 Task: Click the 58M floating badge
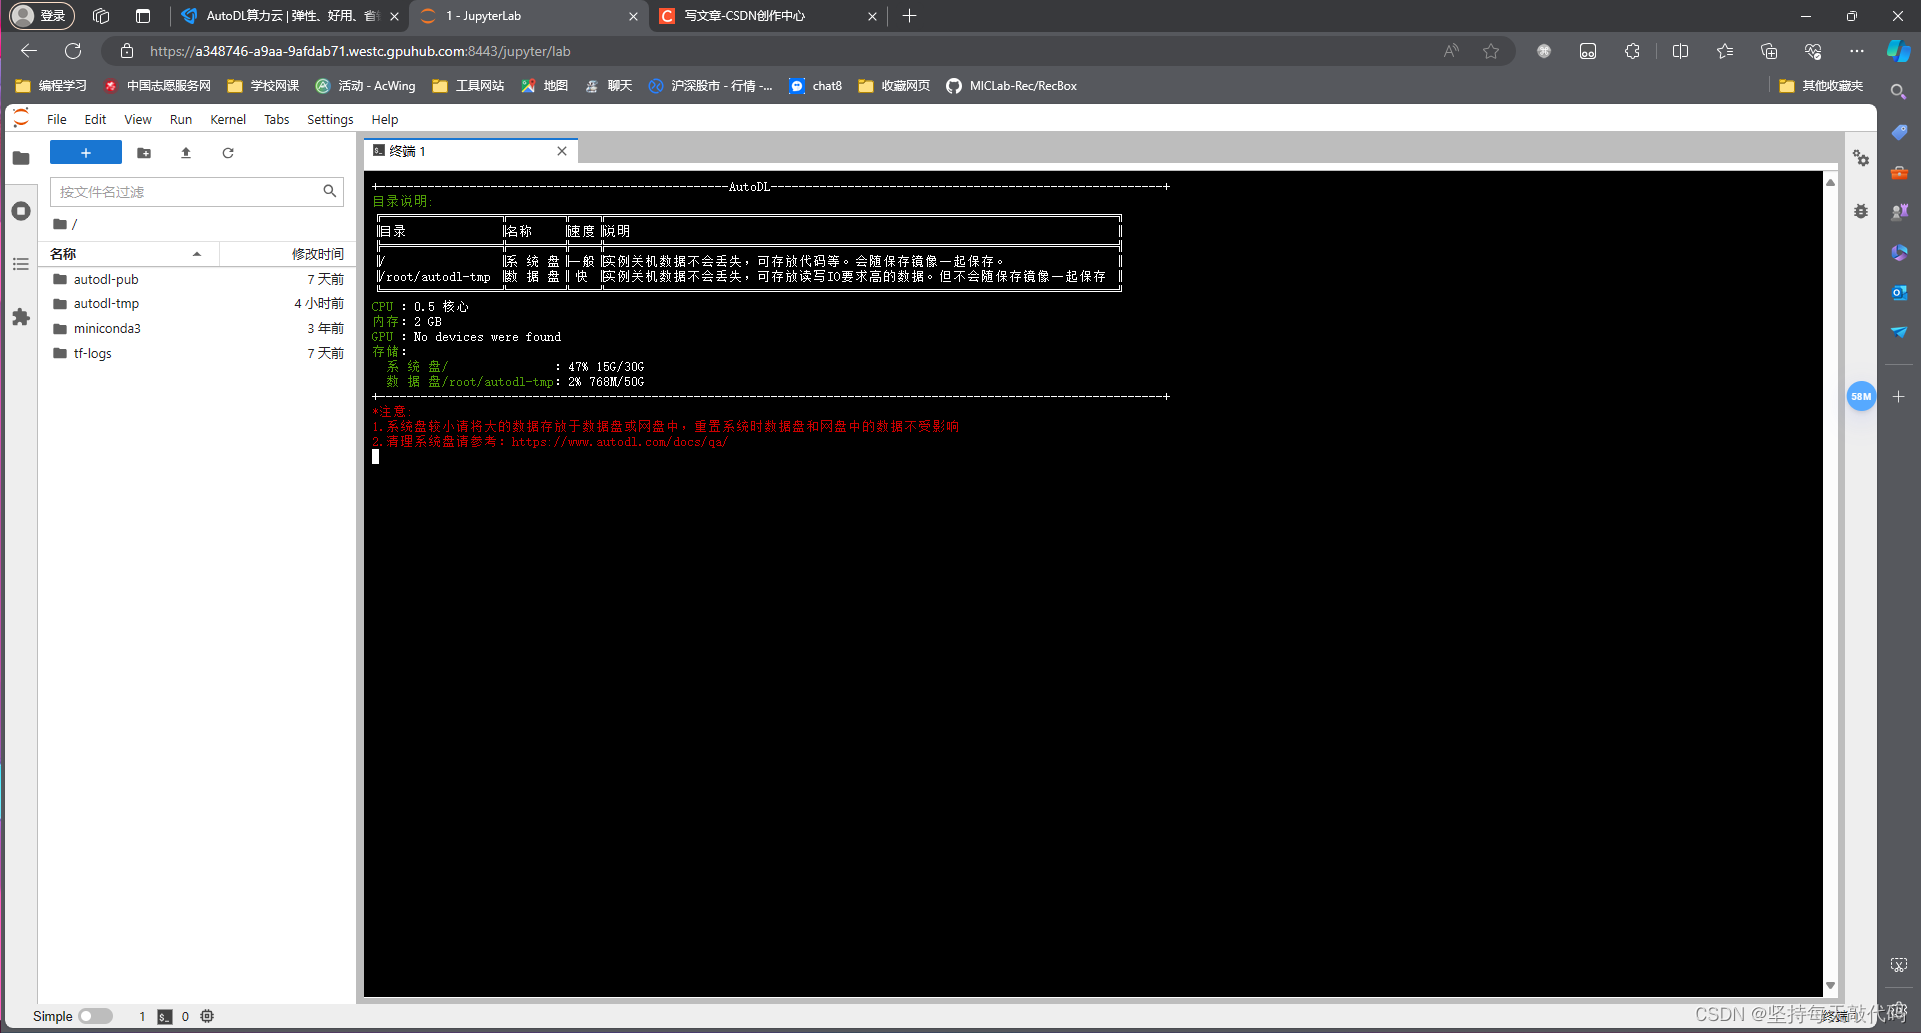coord(1861,396)
